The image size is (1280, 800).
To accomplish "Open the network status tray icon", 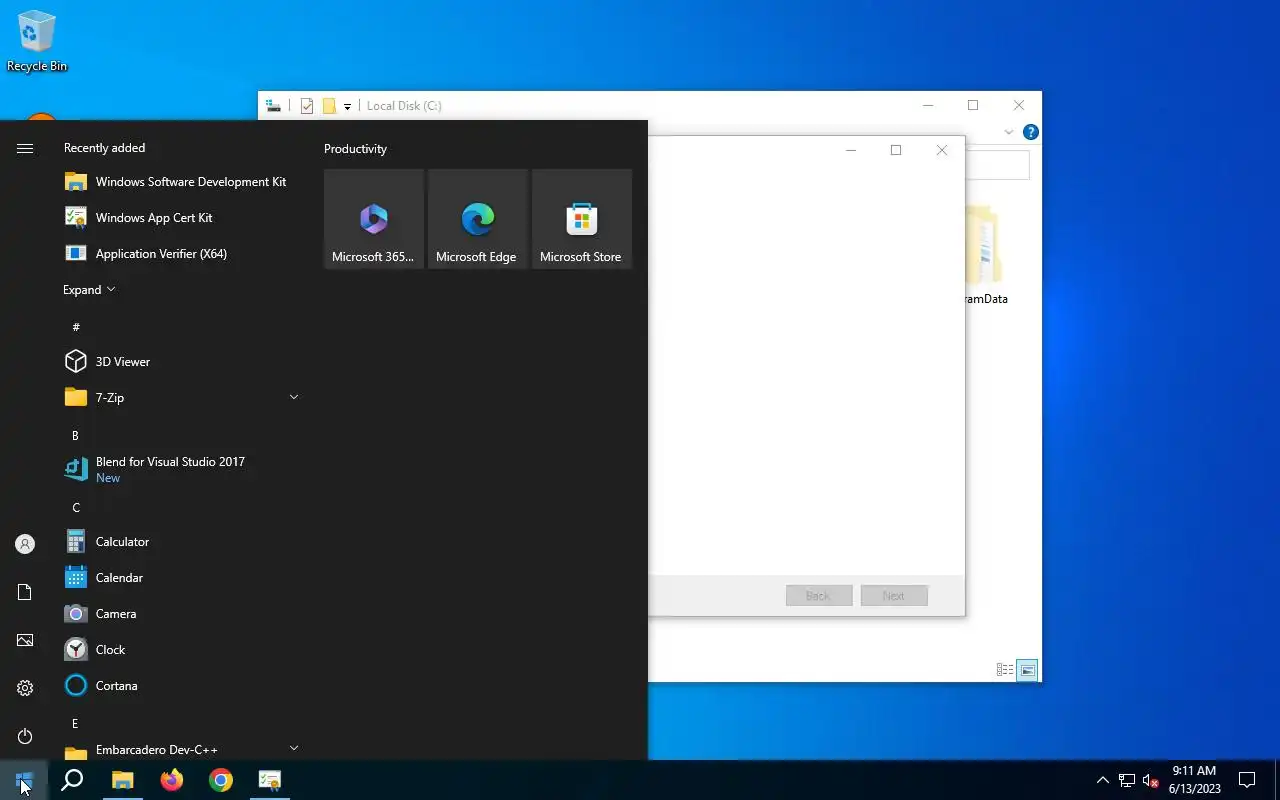I will click(x=1127, y=780).
